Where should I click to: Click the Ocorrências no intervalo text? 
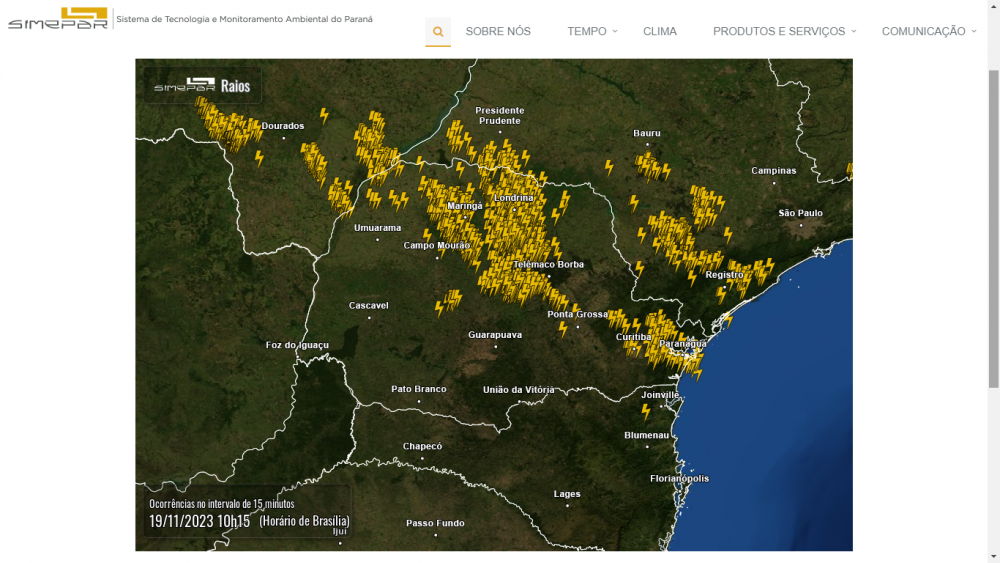click(221, 504)
